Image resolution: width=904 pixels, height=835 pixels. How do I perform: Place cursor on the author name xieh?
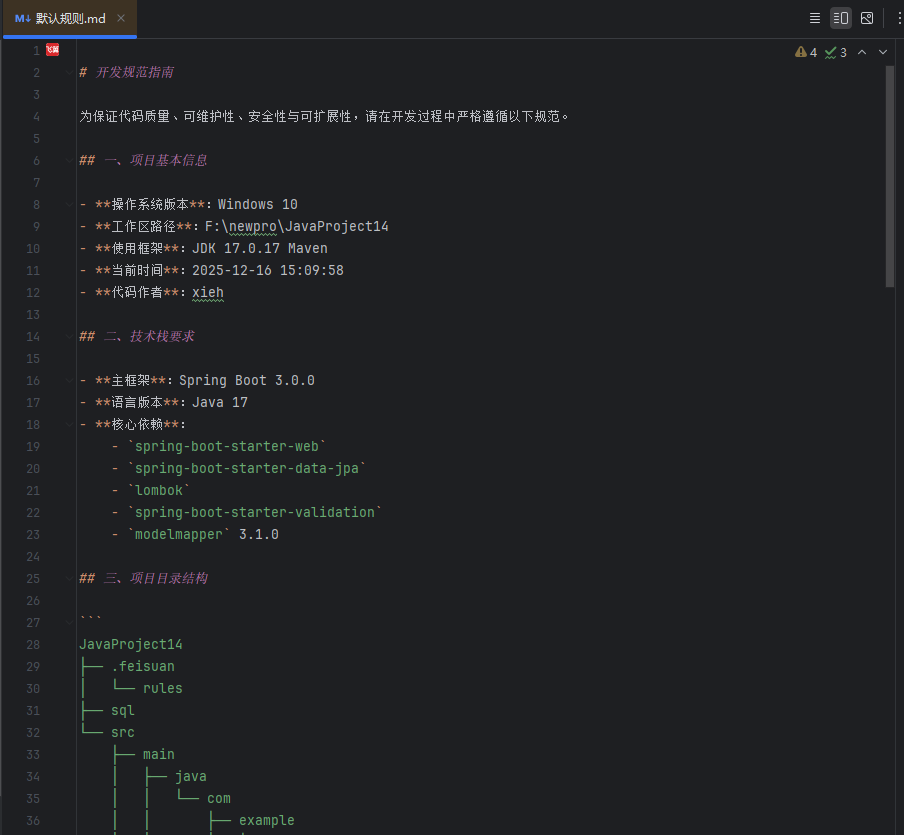(208, 292)
